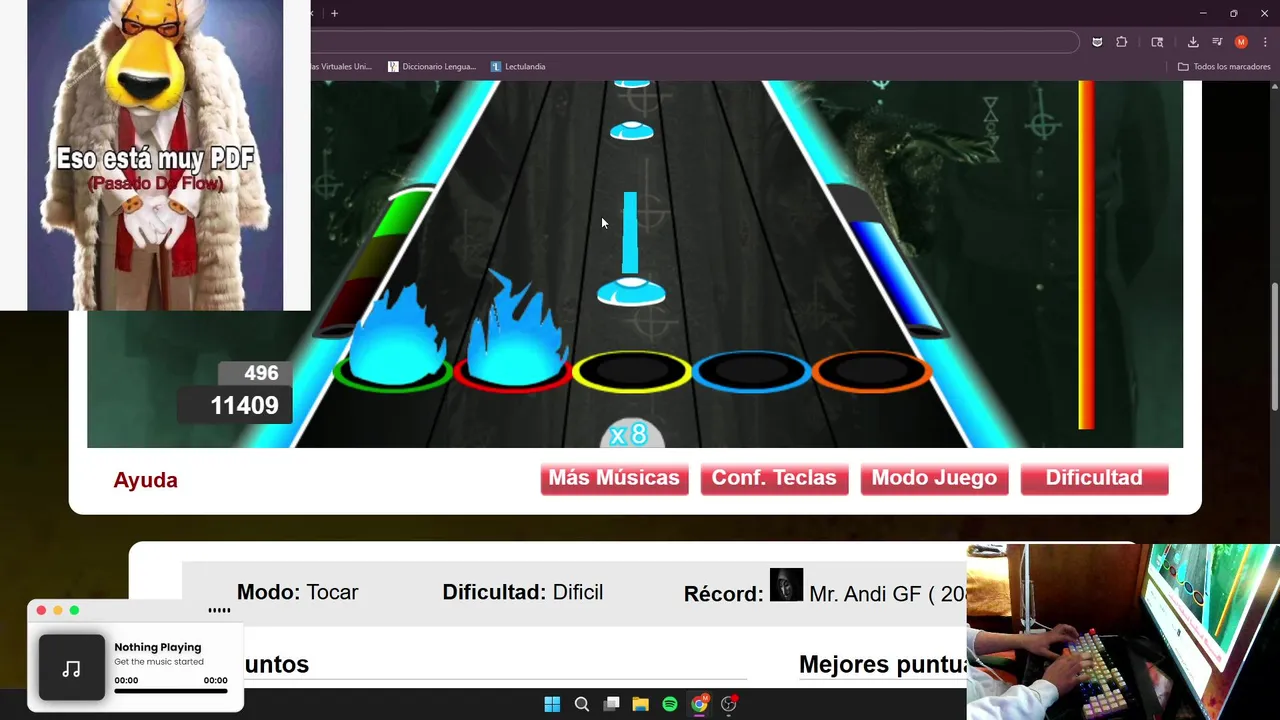Hit the blue fret button
1280x720 pixels.
752,371
